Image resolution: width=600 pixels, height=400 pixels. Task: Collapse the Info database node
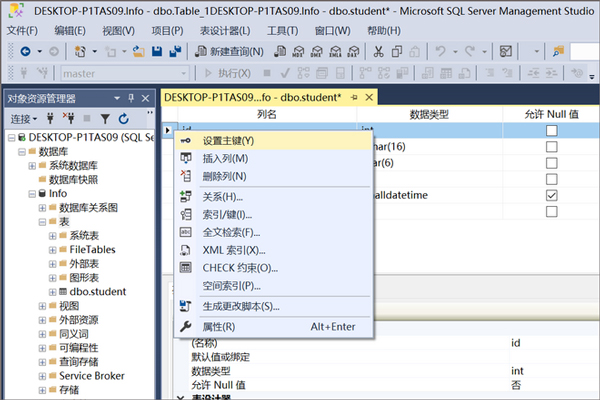click(x=33, y=193)
